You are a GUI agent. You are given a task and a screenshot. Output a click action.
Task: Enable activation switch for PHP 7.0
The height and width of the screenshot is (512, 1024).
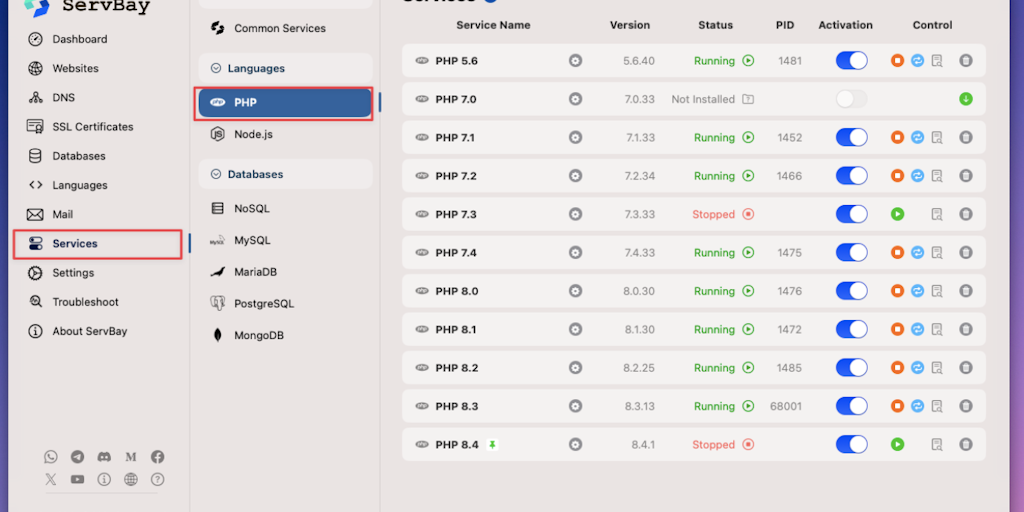tap(852, 99)
